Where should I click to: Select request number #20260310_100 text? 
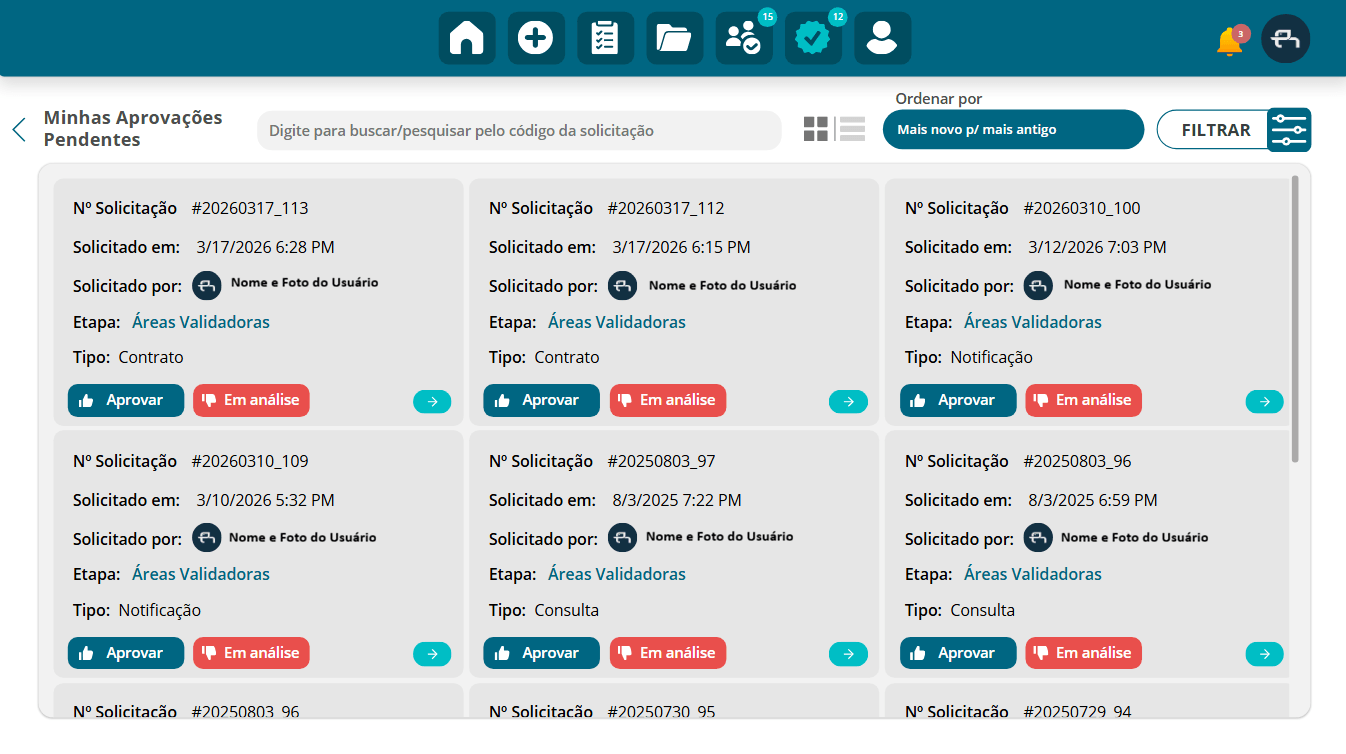point(1082,208)
